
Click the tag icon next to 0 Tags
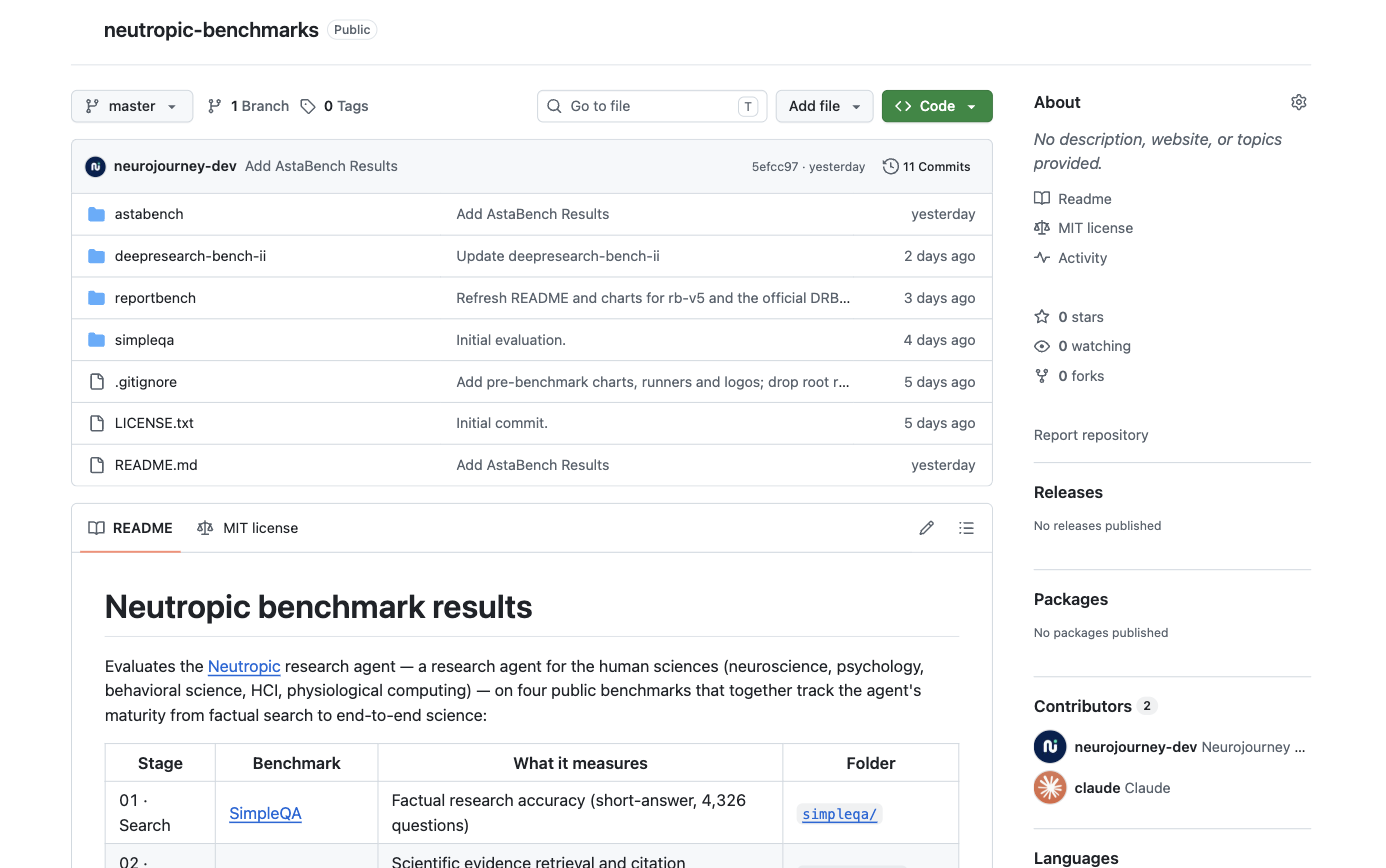[308, 106]
